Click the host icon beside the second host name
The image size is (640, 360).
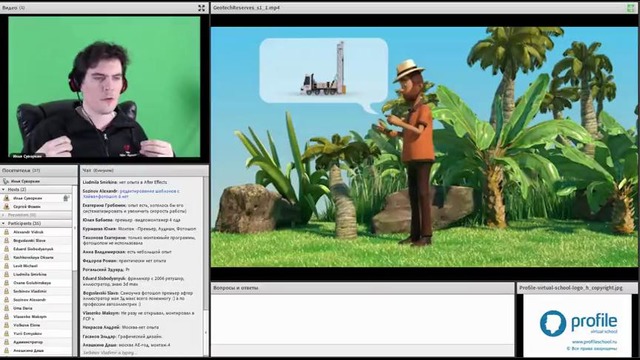pyautogui.click(x=7, y=207)
